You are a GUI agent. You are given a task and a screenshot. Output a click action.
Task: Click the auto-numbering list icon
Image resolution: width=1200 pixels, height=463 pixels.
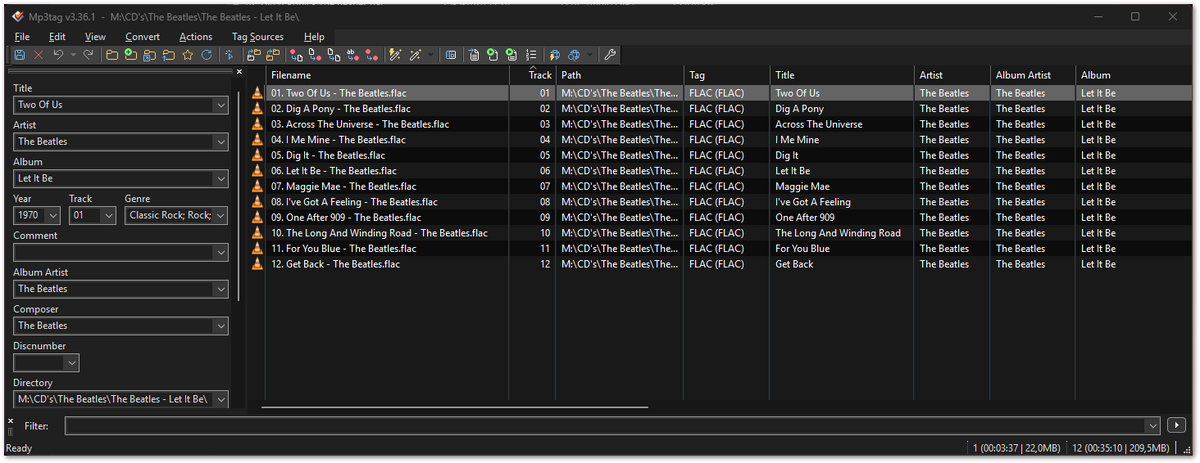click(x=531, y=55)
